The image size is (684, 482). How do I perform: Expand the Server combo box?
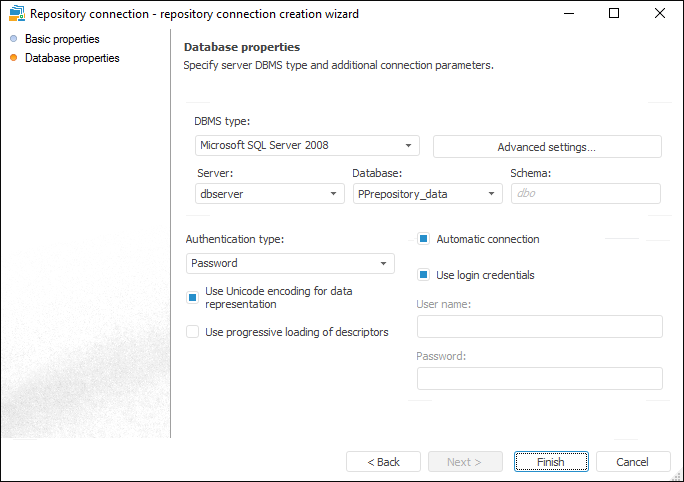[334, 195]
